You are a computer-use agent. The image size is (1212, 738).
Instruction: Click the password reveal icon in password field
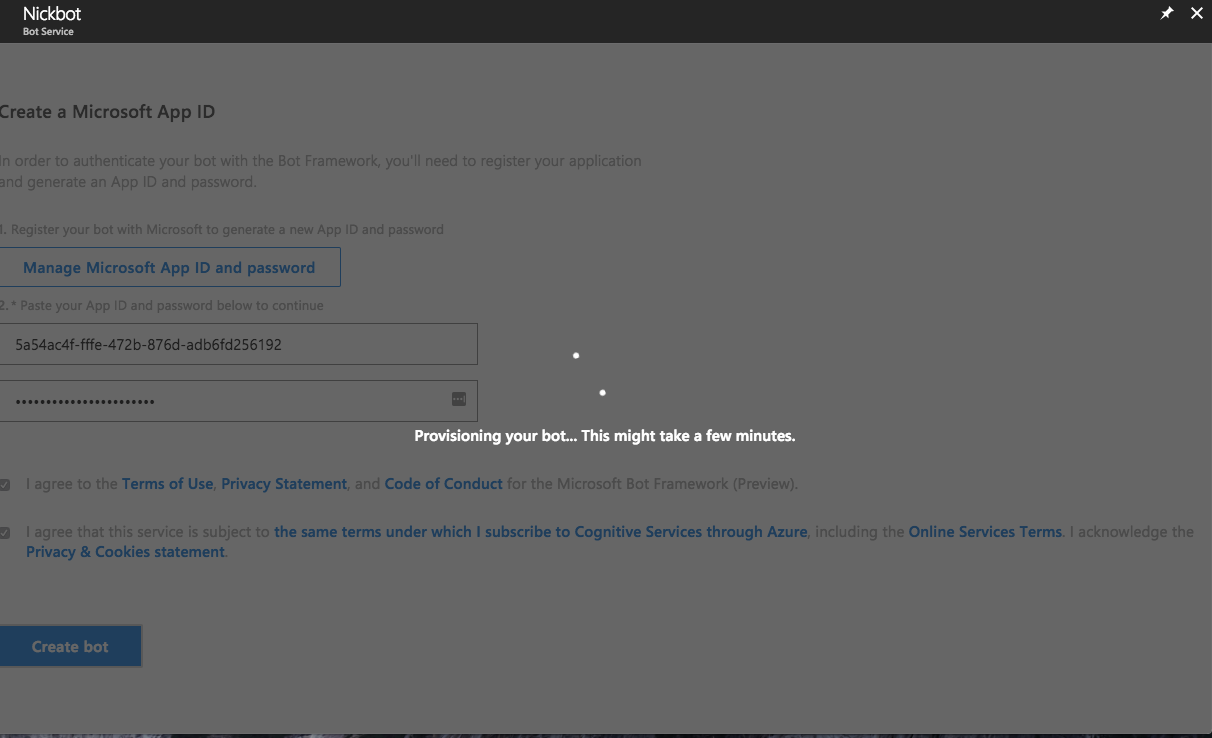click(459, 399)
